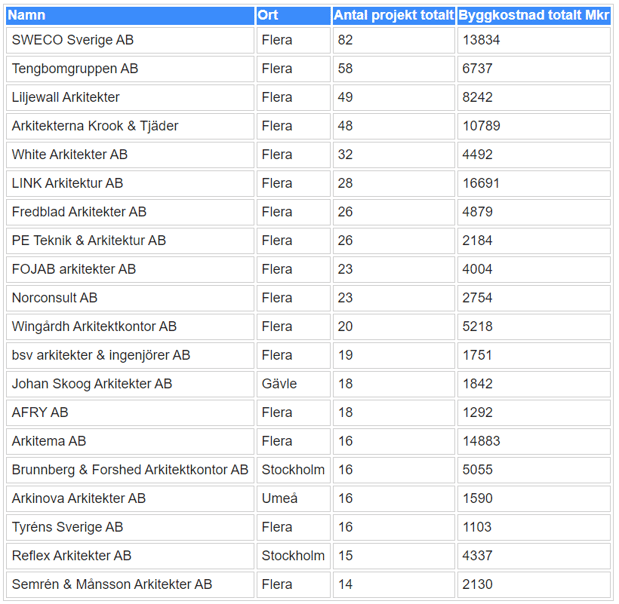This screenshot has width=619, height=604.
Task: Click Flera in the SWECO Sverige row
Action: (x=293, y=40)
